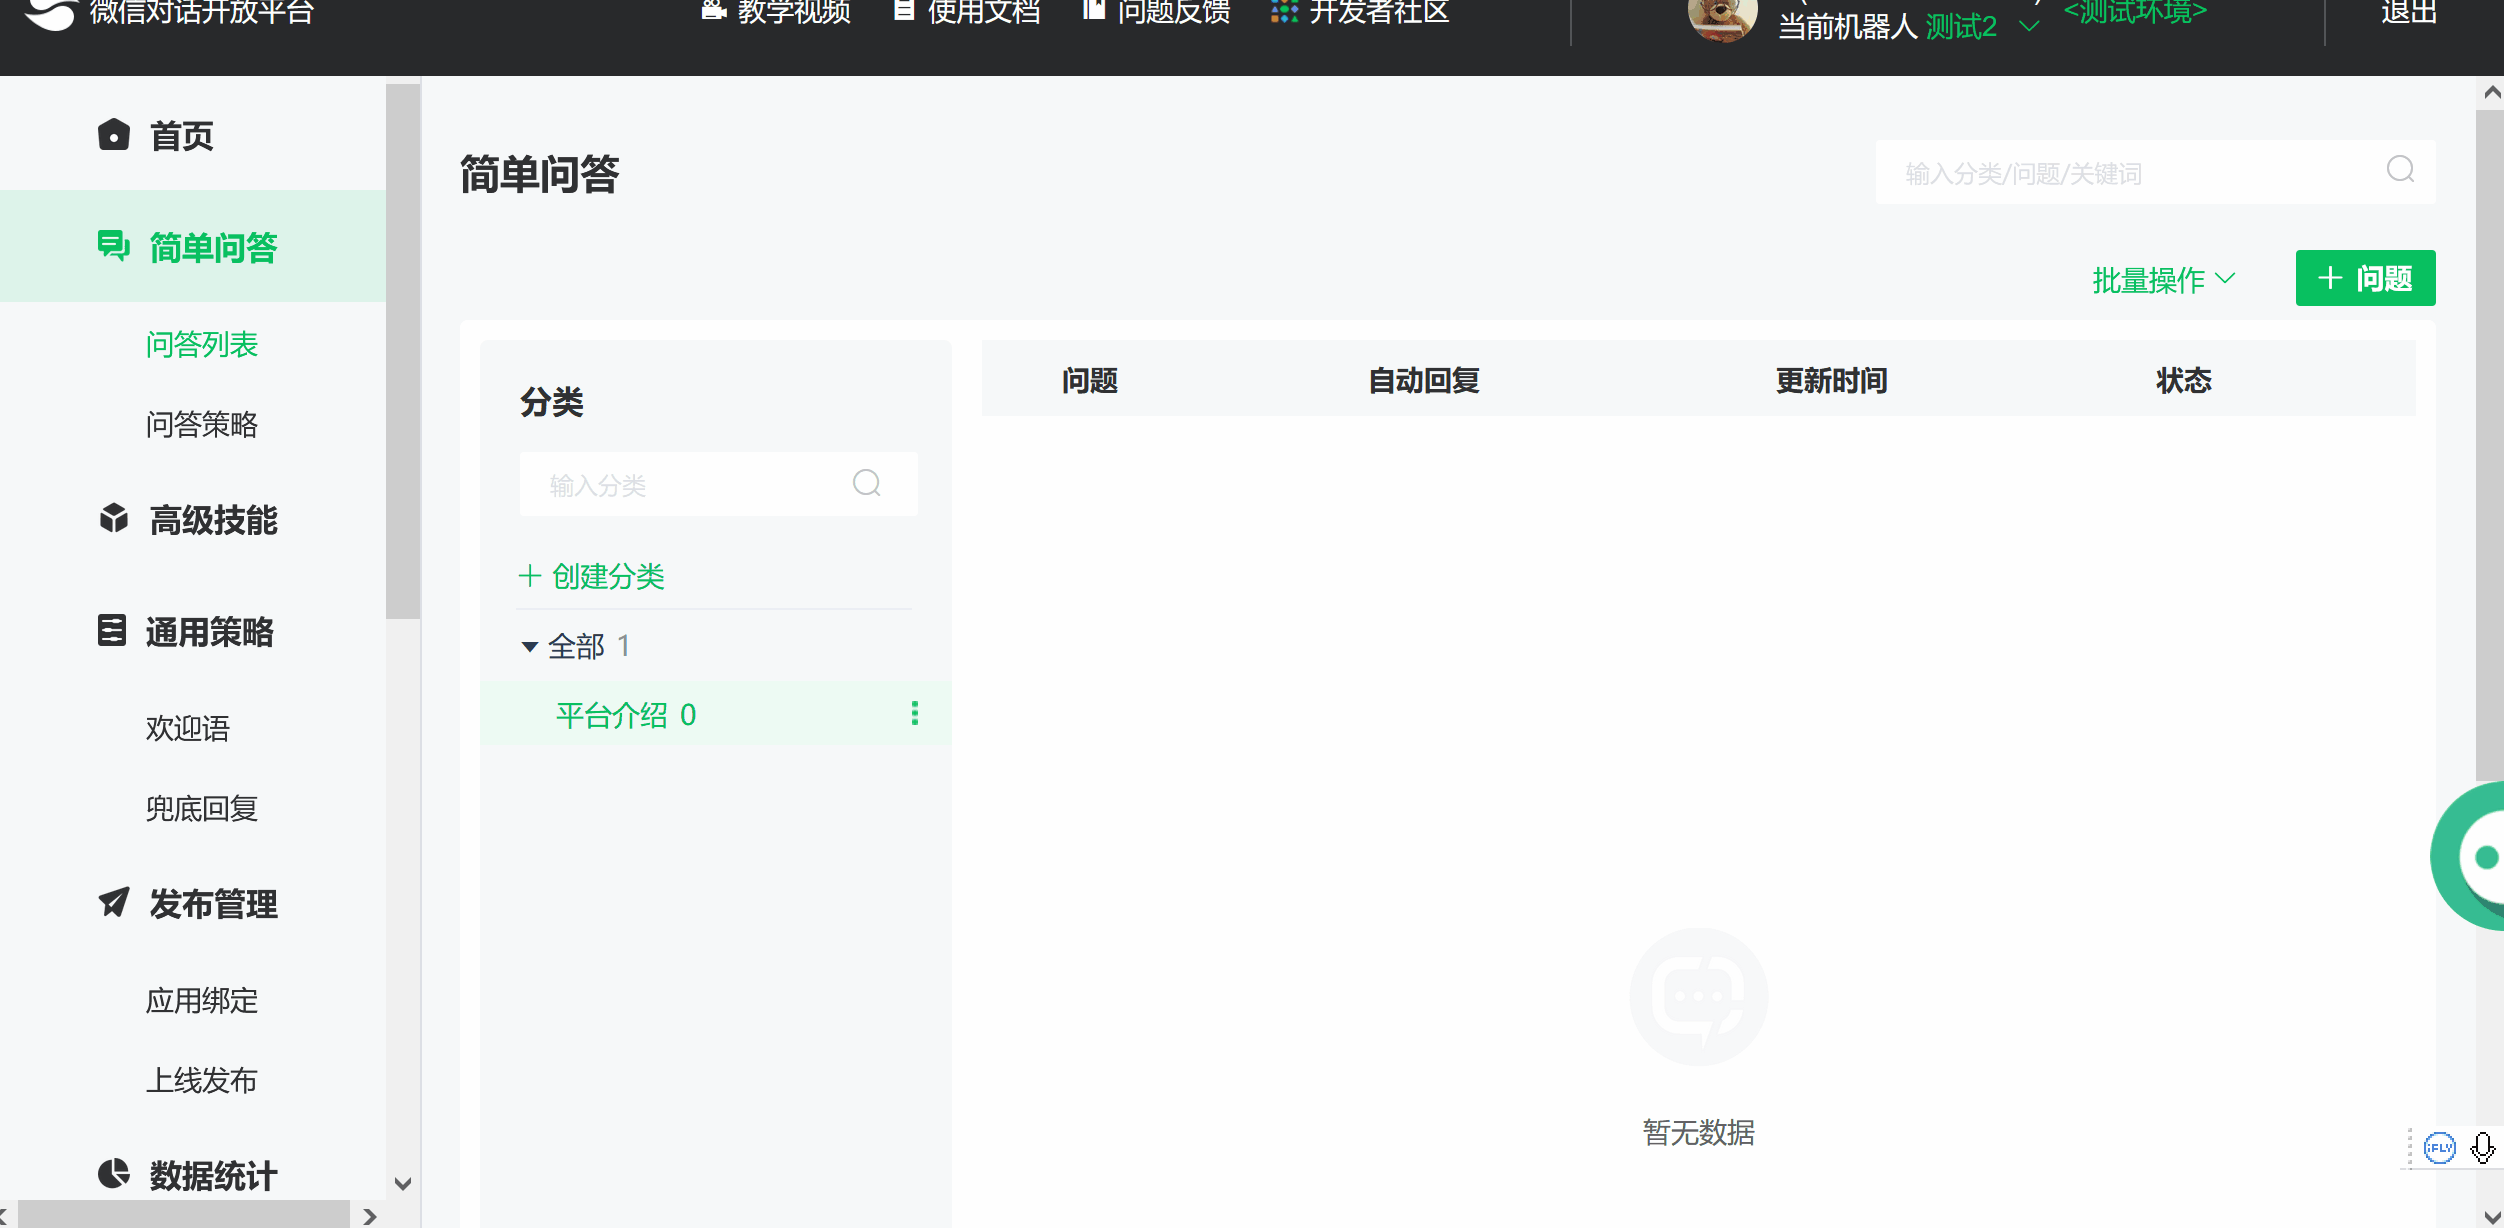Click the search icon in the category input

tap(866, 484)
